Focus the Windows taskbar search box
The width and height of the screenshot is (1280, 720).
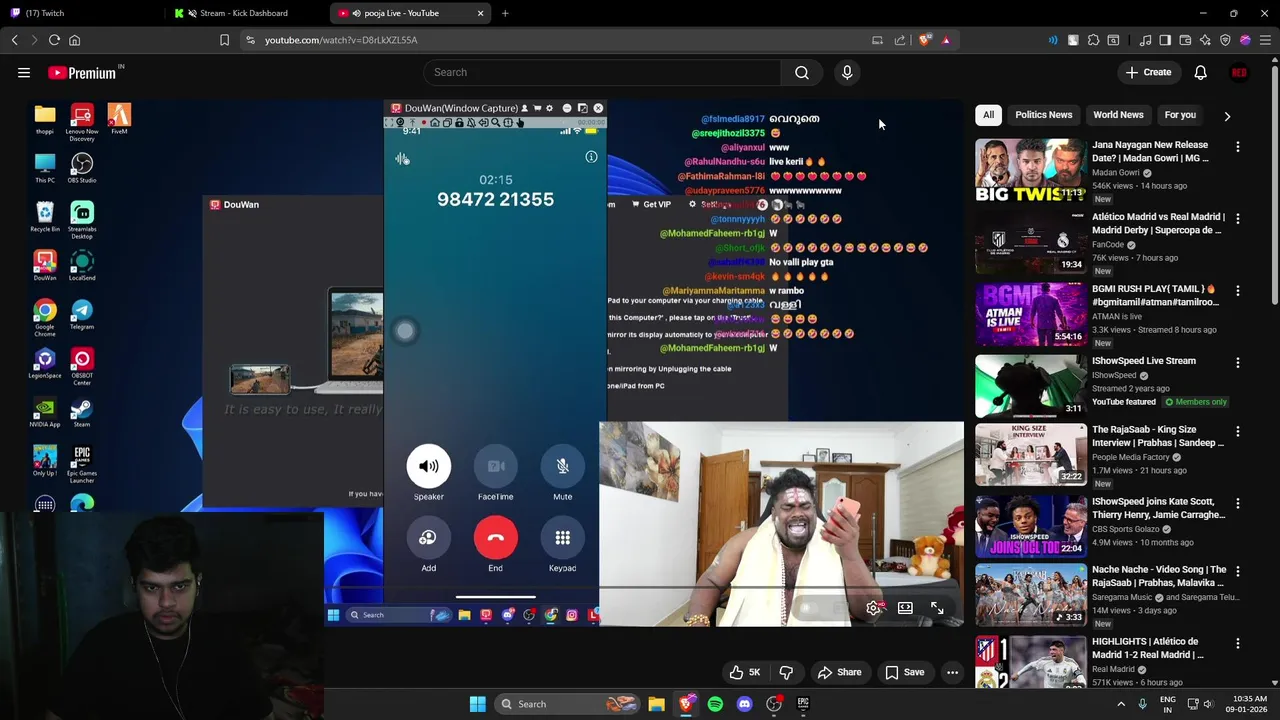point(566,704)
